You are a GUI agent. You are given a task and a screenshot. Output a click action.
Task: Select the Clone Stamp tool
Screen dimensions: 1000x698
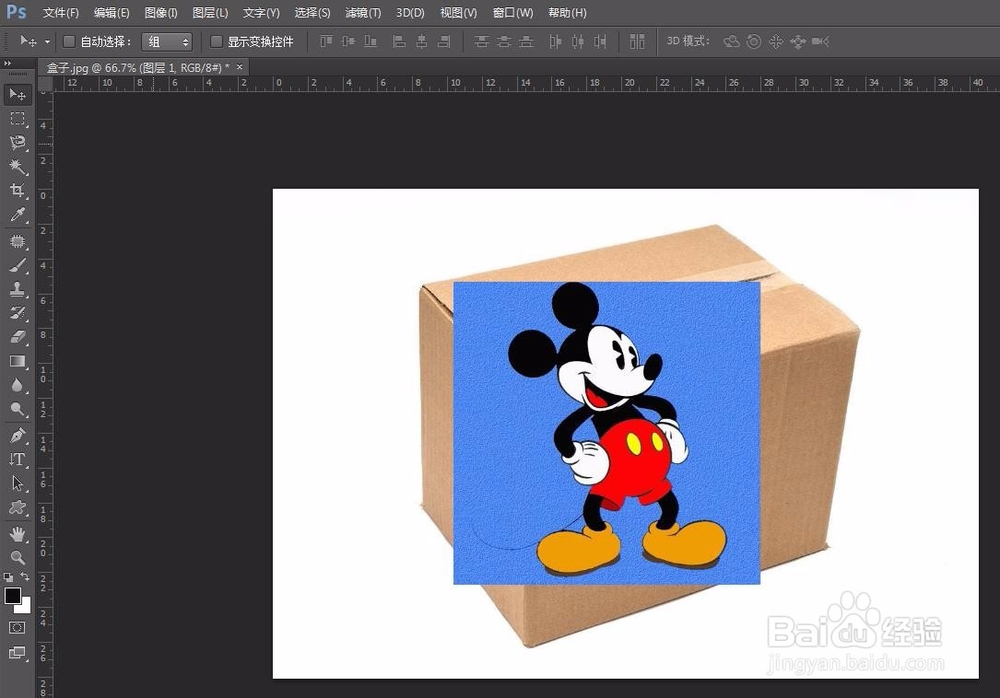pyautogui.click(x=17, y=289)
